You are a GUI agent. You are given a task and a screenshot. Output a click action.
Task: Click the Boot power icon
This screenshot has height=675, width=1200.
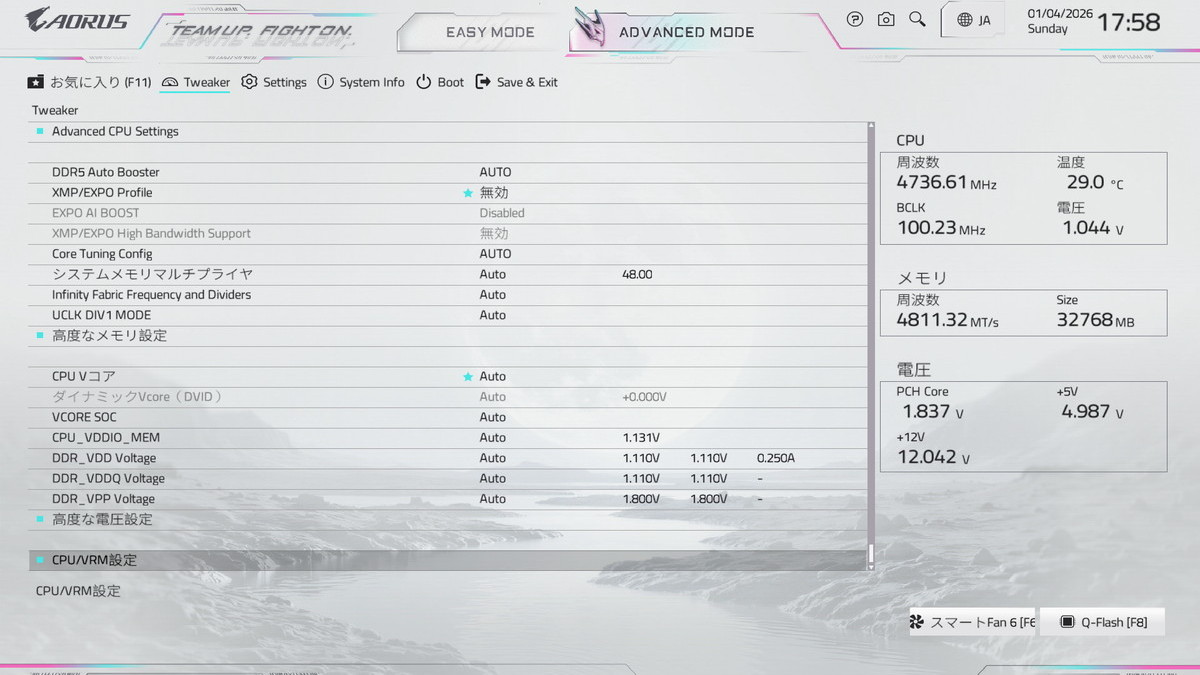pos(424,82)
